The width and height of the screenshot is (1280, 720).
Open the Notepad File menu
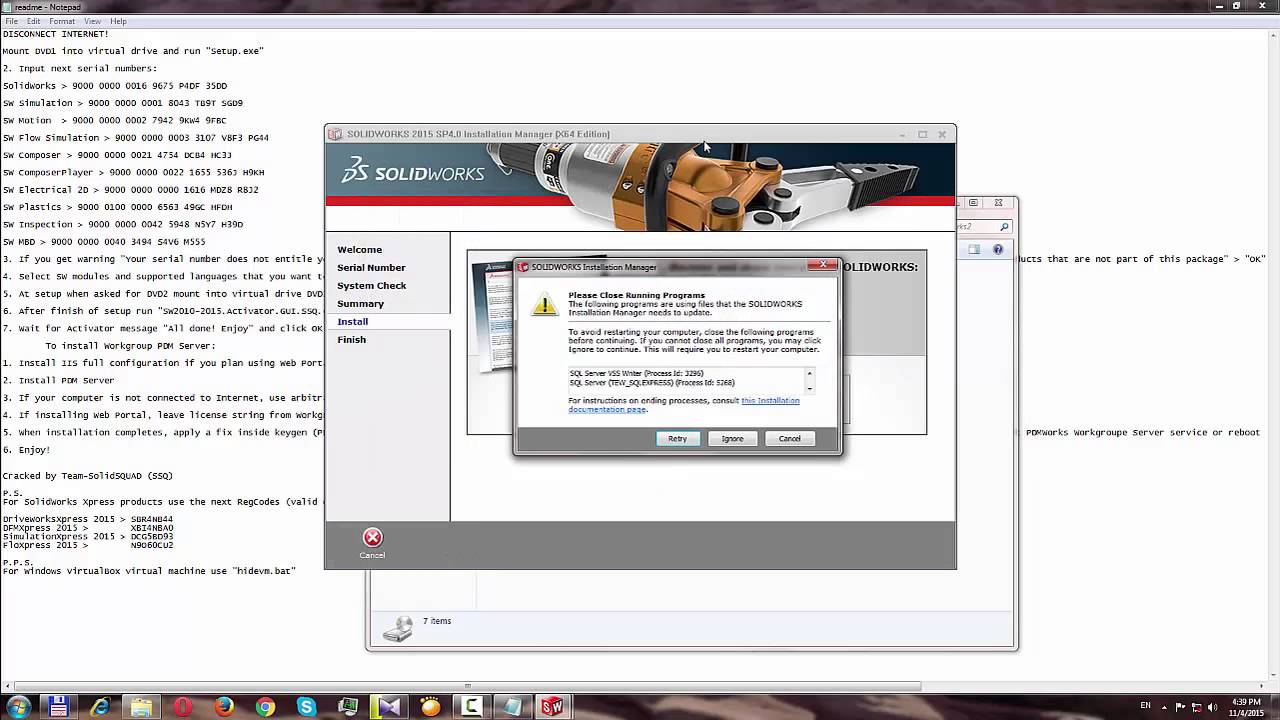(11, 21)
